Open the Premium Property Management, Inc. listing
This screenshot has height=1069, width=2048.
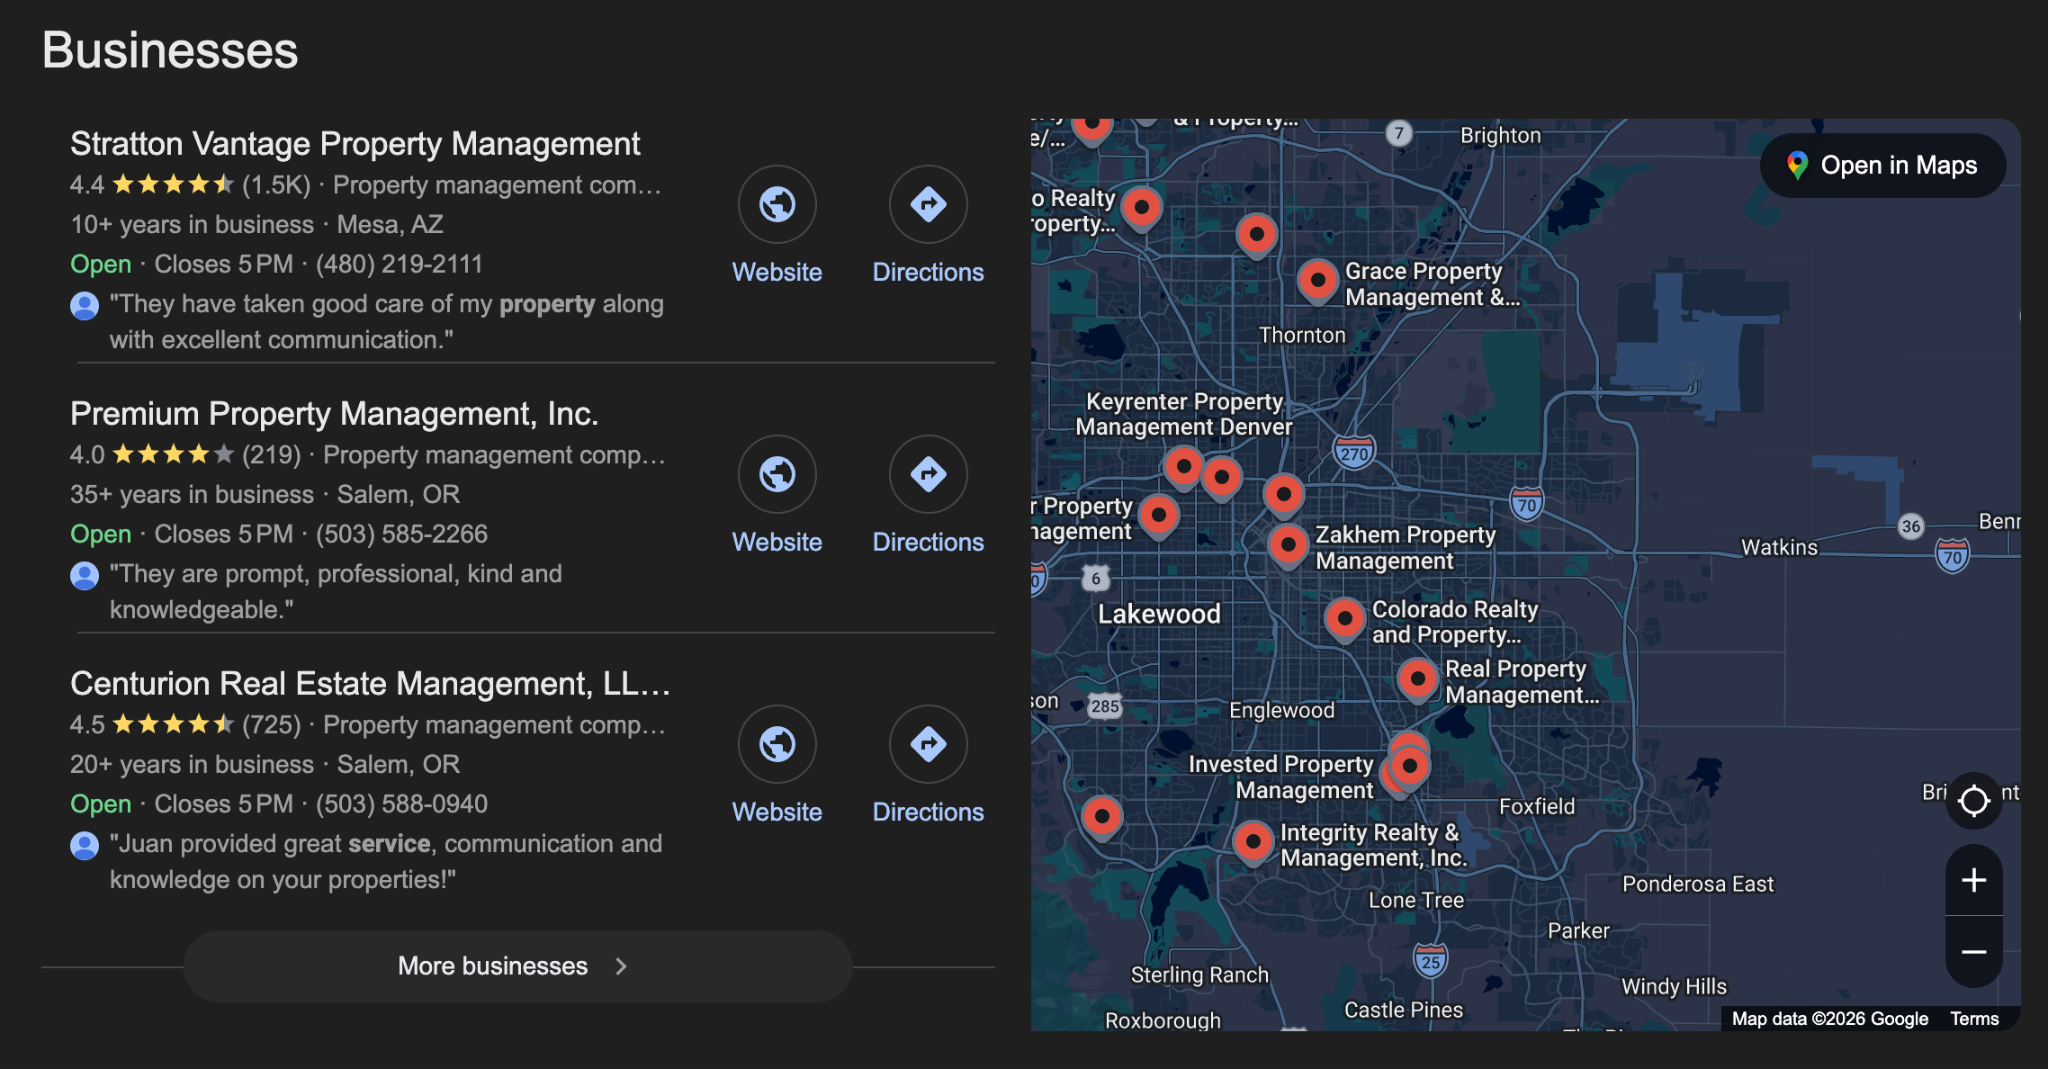pos(334,414)
